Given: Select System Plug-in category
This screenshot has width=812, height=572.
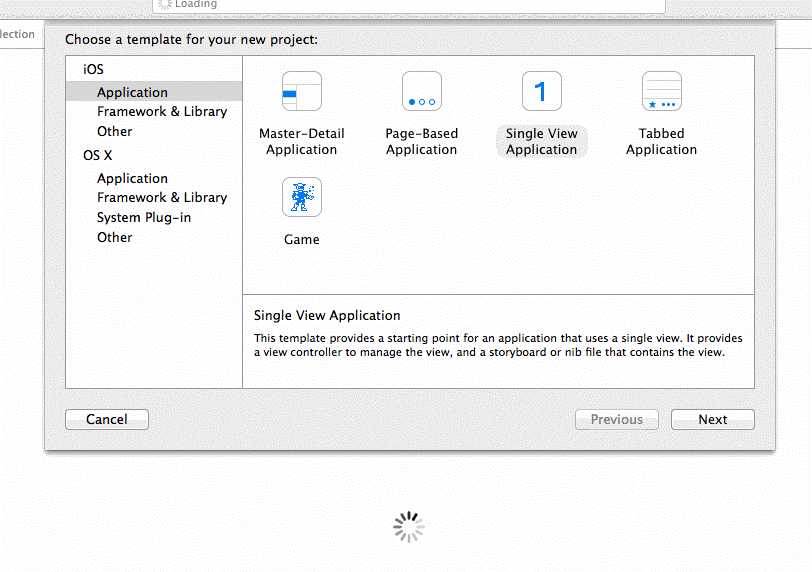Looking at the screenshot, I should coord(143,217).
